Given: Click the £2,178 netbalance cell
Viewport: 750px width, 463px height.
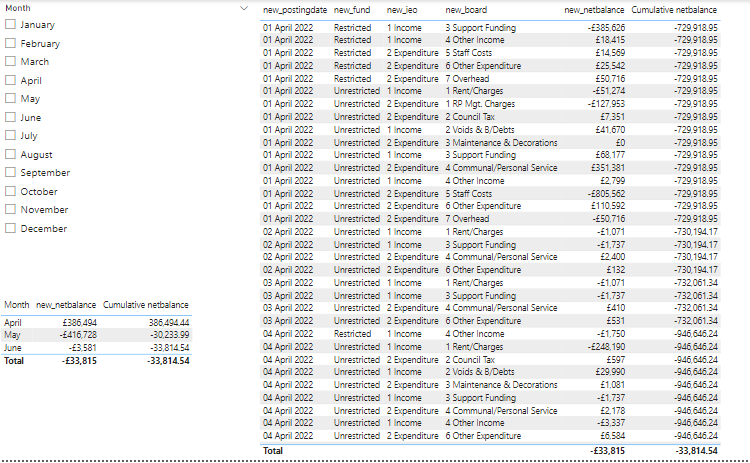Looking at the screenshot, I should 612,411.
